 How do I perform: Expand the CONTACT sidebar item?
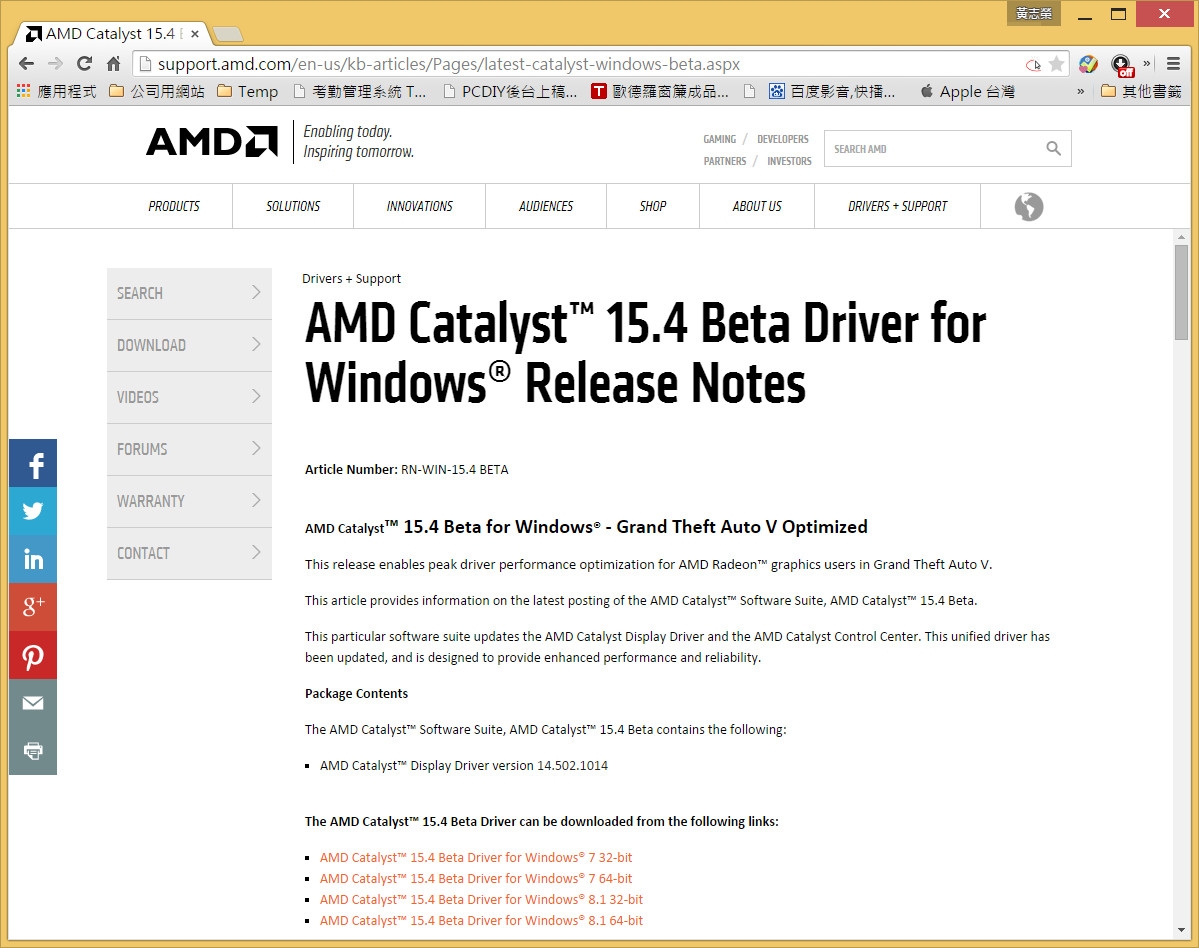click(x=190, y=554)
